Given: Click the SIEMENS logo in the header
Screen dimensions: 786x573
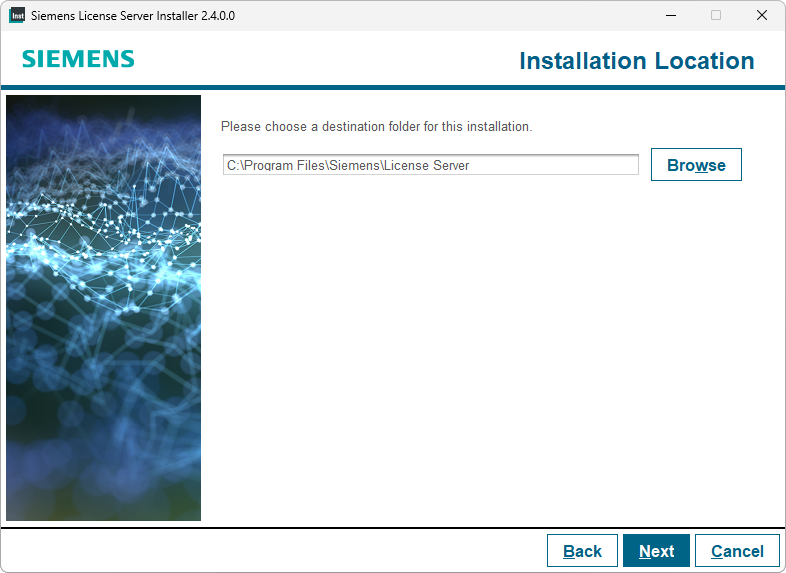Looking at the screenshot, I should (x=78, y=59).
